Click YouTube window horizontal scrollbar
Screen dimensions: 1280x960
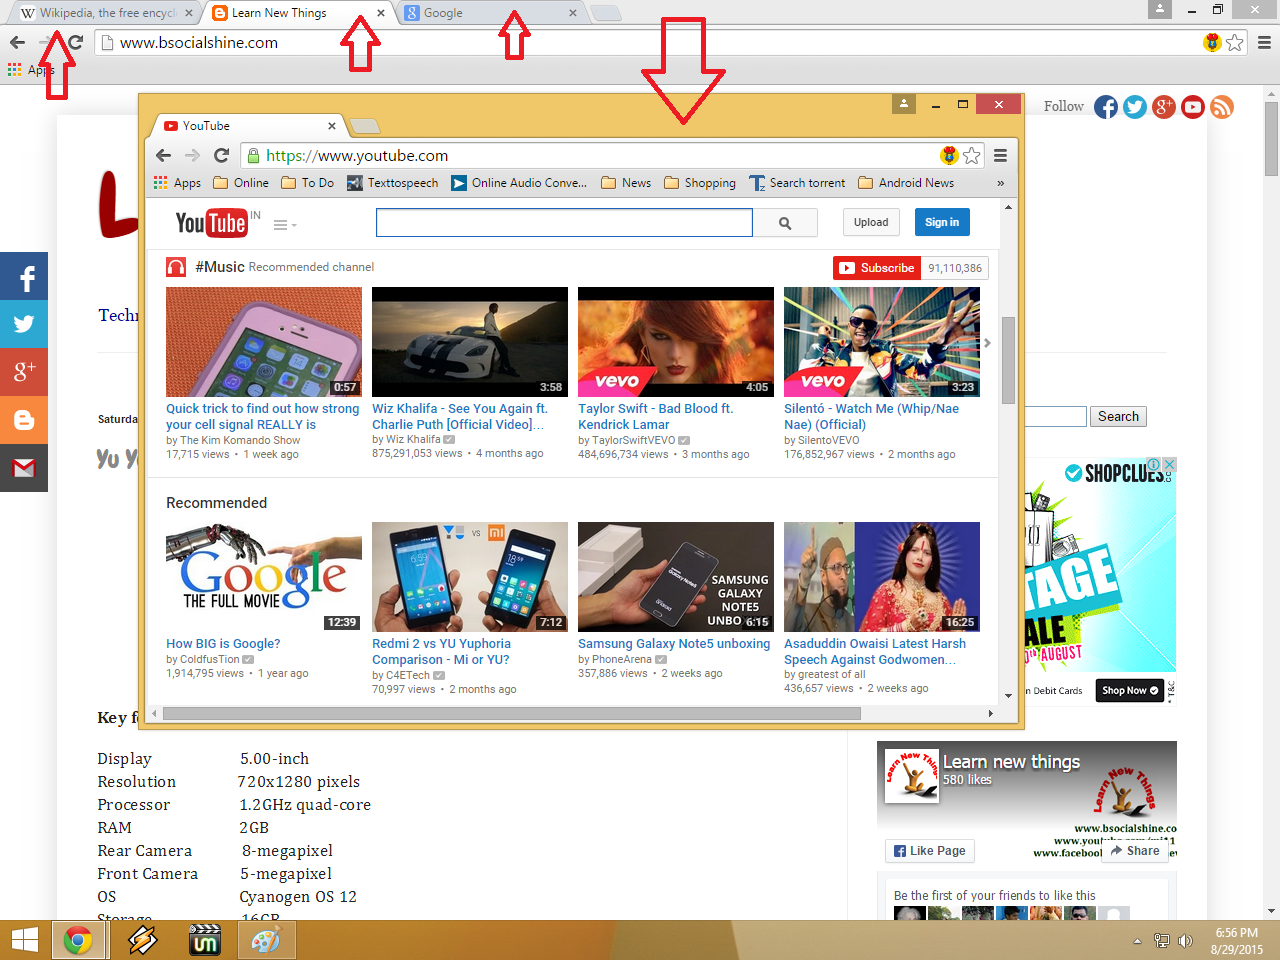coord(512,714)
